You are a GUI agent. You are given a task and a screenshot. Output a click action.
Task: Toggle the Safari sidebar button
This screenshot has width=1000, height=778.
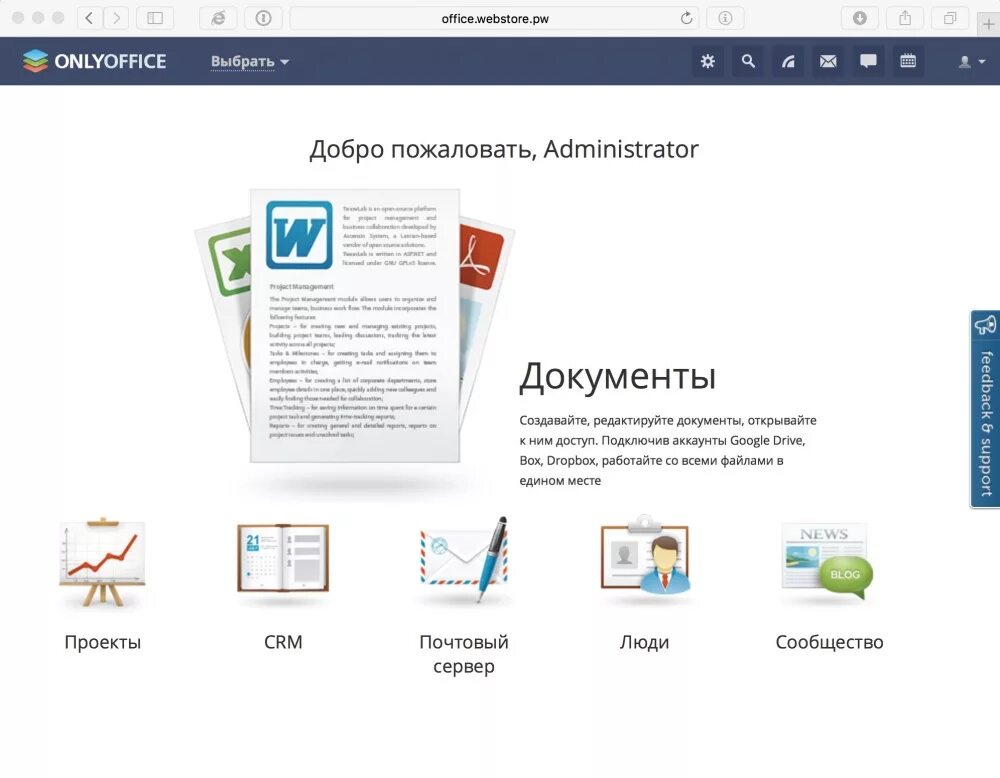pos(155,18)
